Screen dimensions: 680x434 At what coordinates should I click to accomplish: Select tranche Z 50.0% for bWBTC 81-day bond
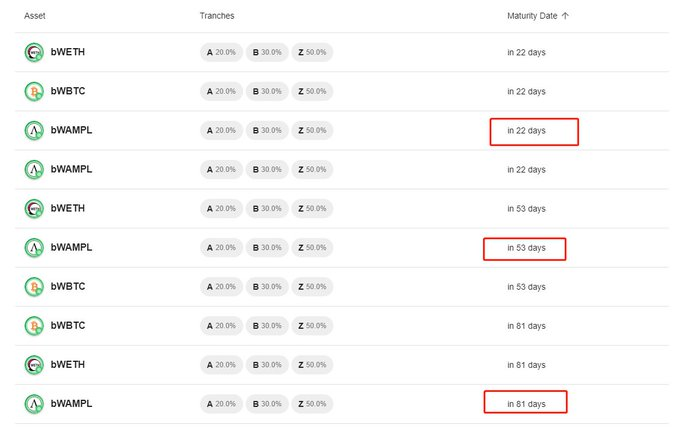click(x=312, y=325)
